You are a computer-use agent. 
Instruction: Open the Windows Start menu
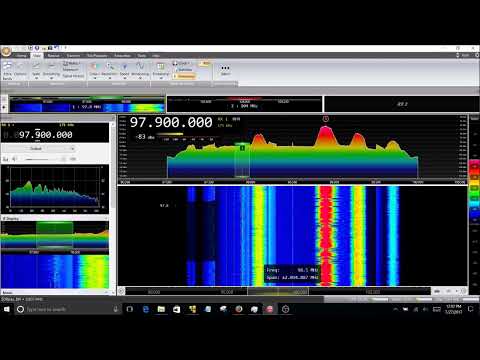tap(7, 309)
